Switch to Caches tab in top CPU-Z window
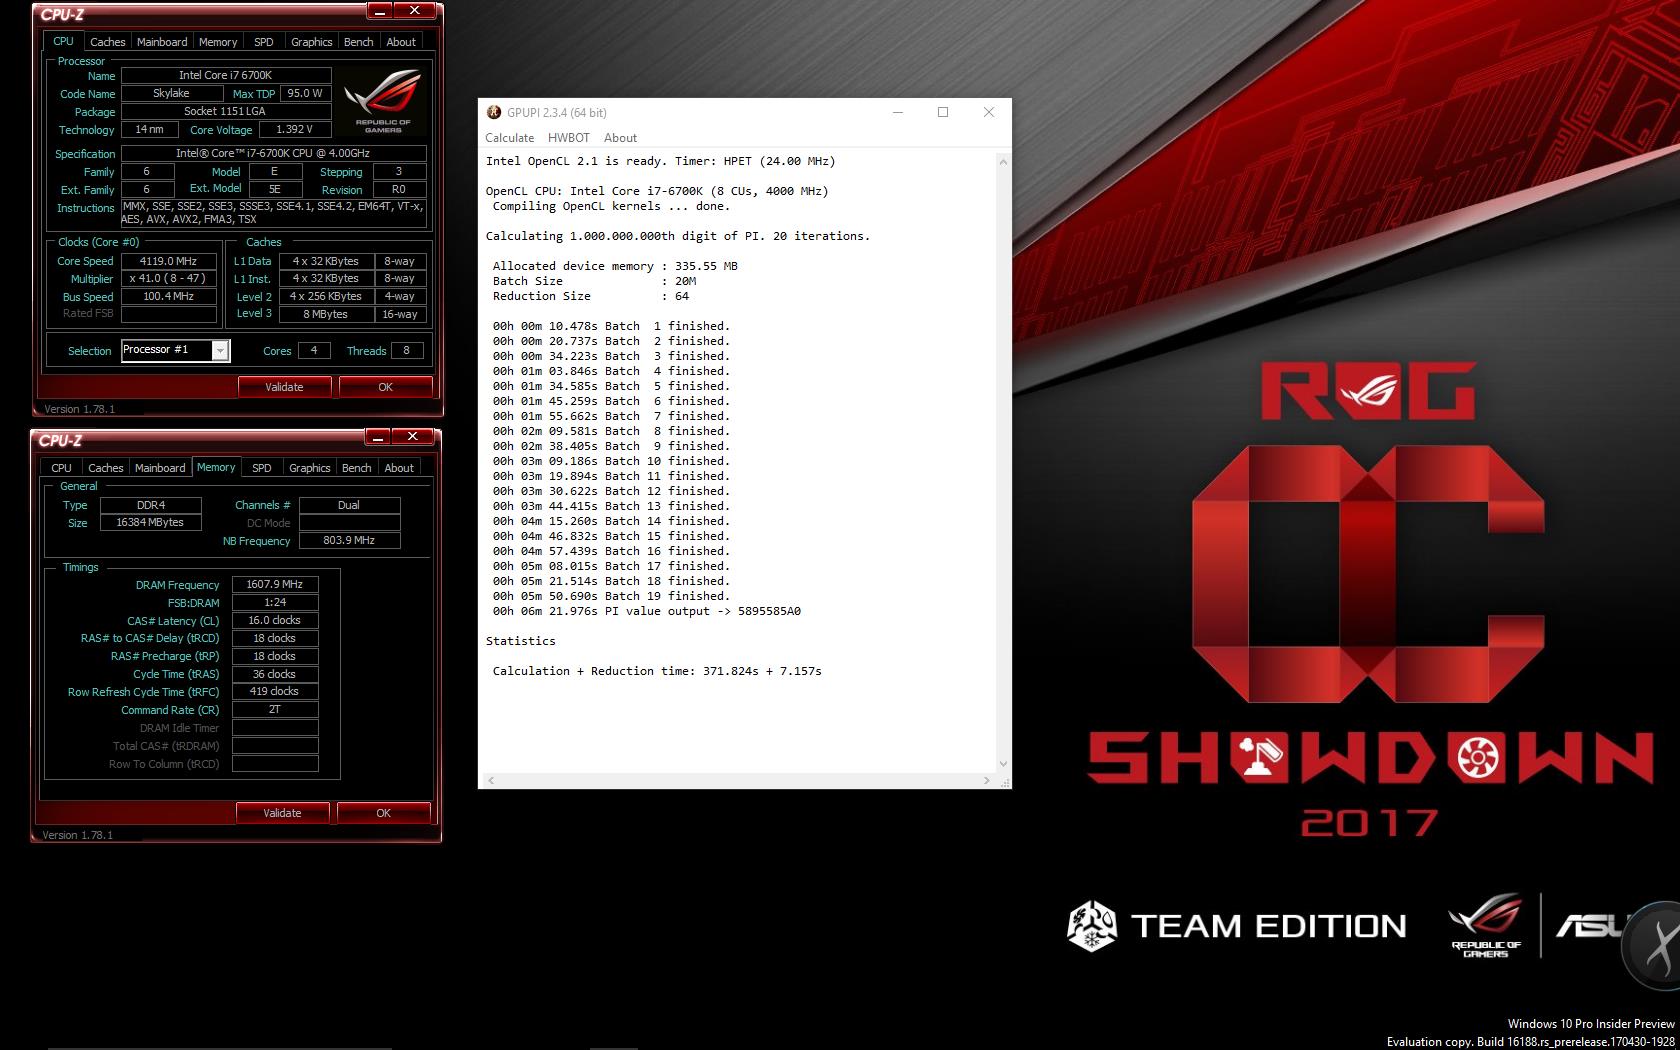The image size is (1680, 1050). click(x=108, y=42)
